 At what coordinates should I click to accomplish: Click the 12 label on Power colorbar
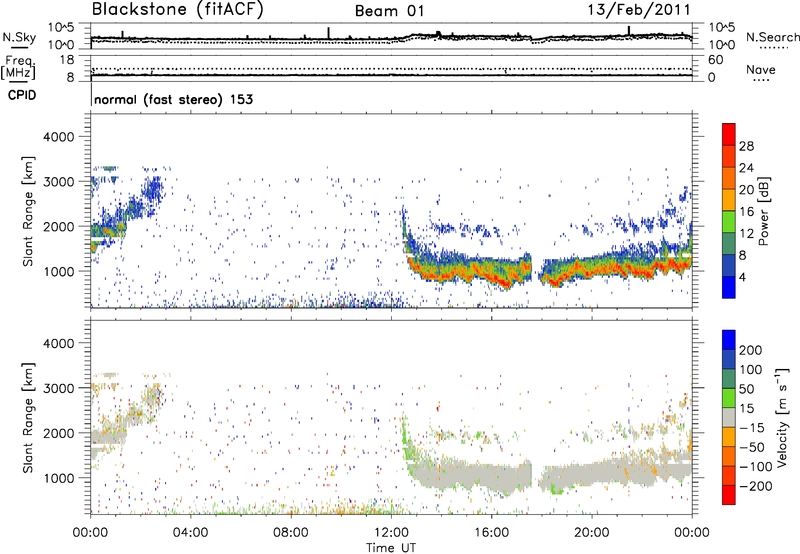click(746, 234)
